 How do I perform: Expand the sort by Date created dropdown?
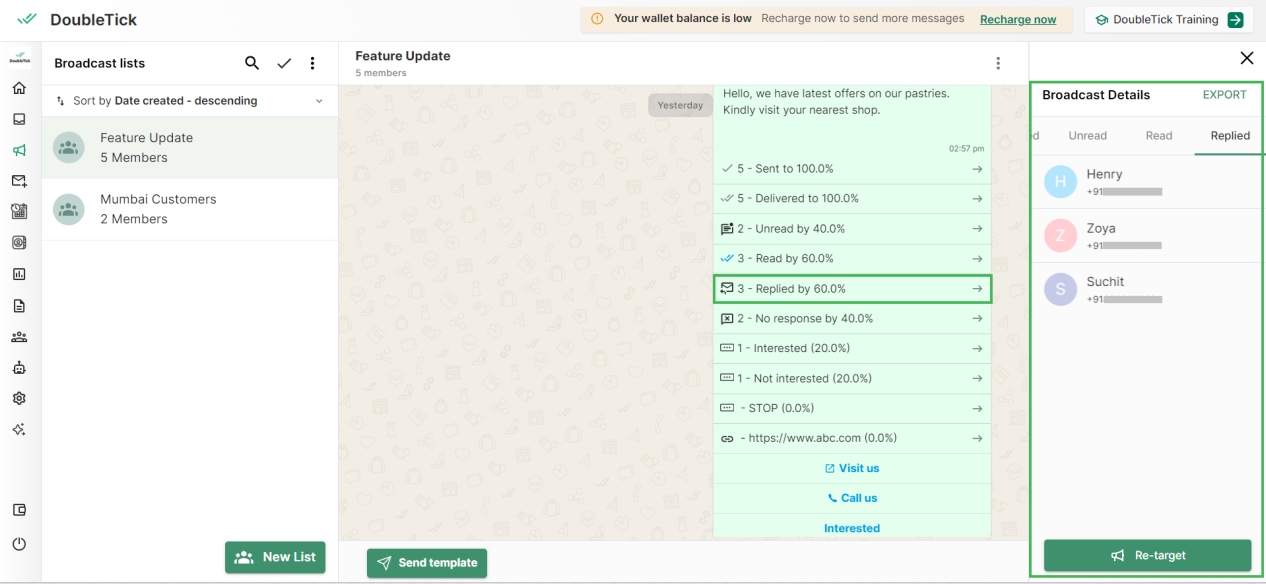coord(319,101)
